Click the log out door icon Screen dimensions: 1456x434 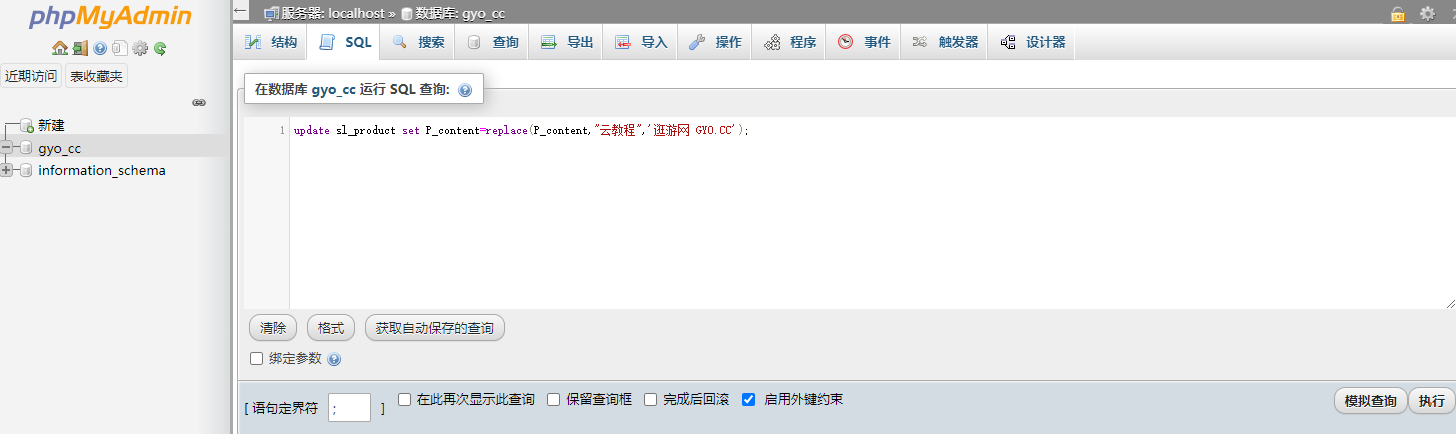(x=79, y=48)
